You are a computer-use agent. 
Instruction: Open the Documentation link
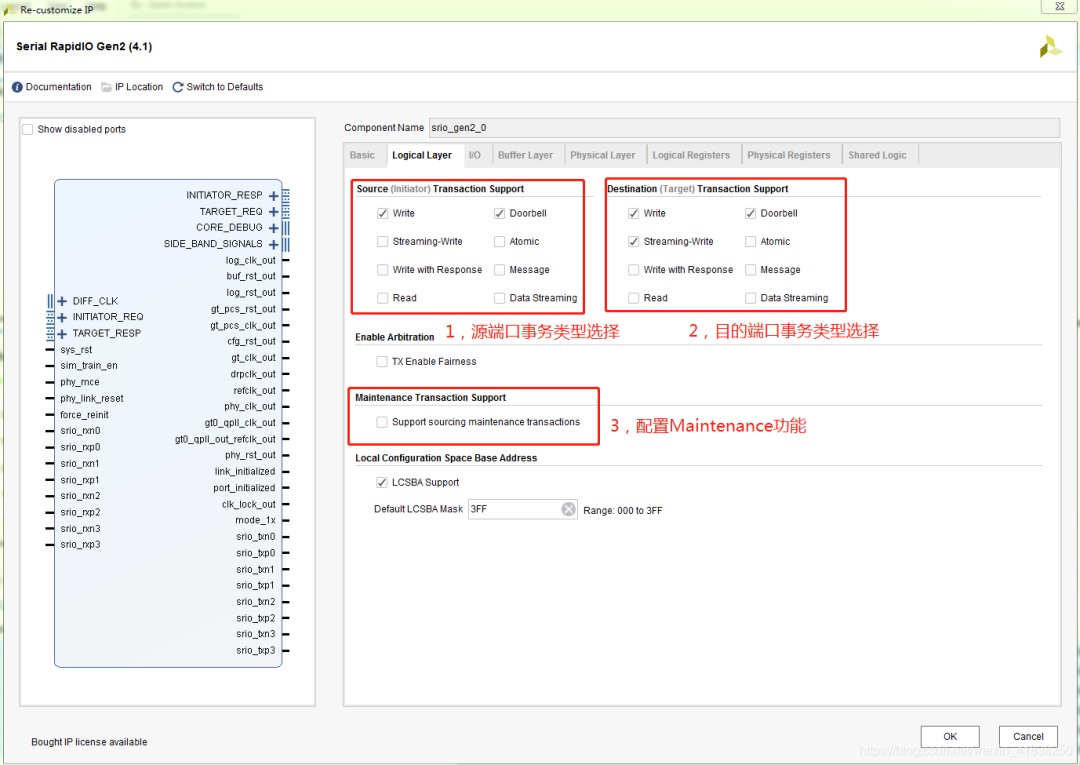pyautogui.click(x=59, y=87)
